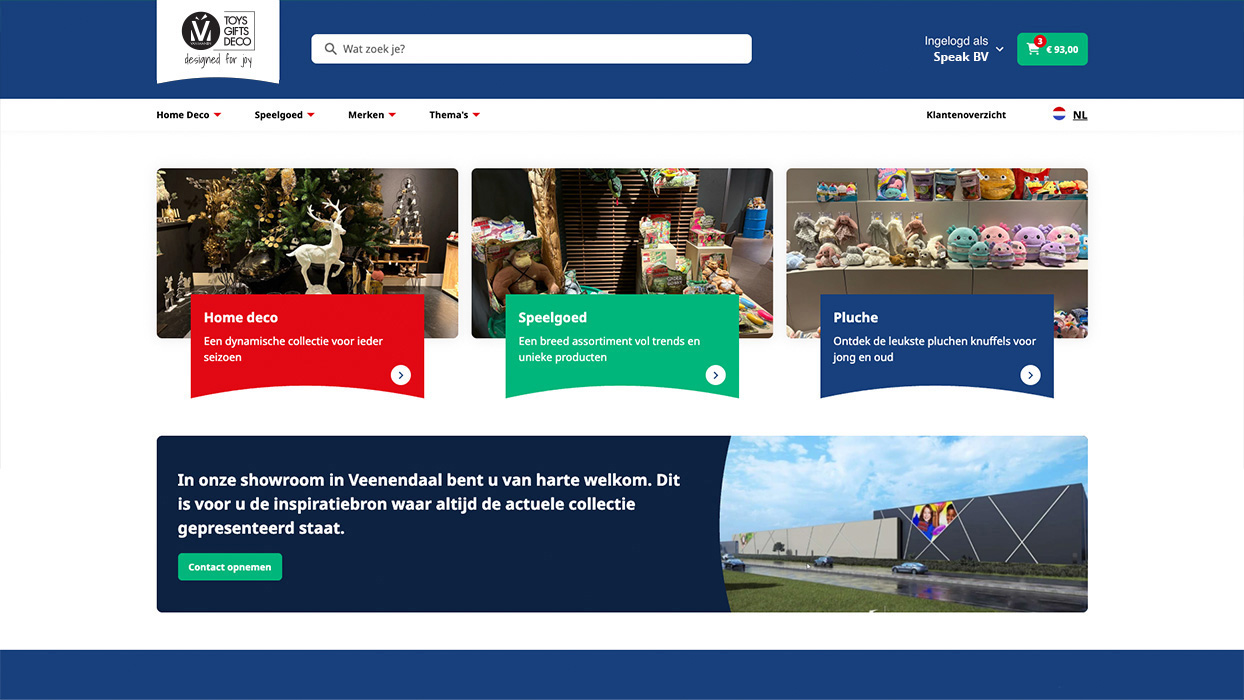This screenshot has height=700, width=1244.
Task: Click the Toys Gifts Deco logo
Action: (x=218, y=40)
